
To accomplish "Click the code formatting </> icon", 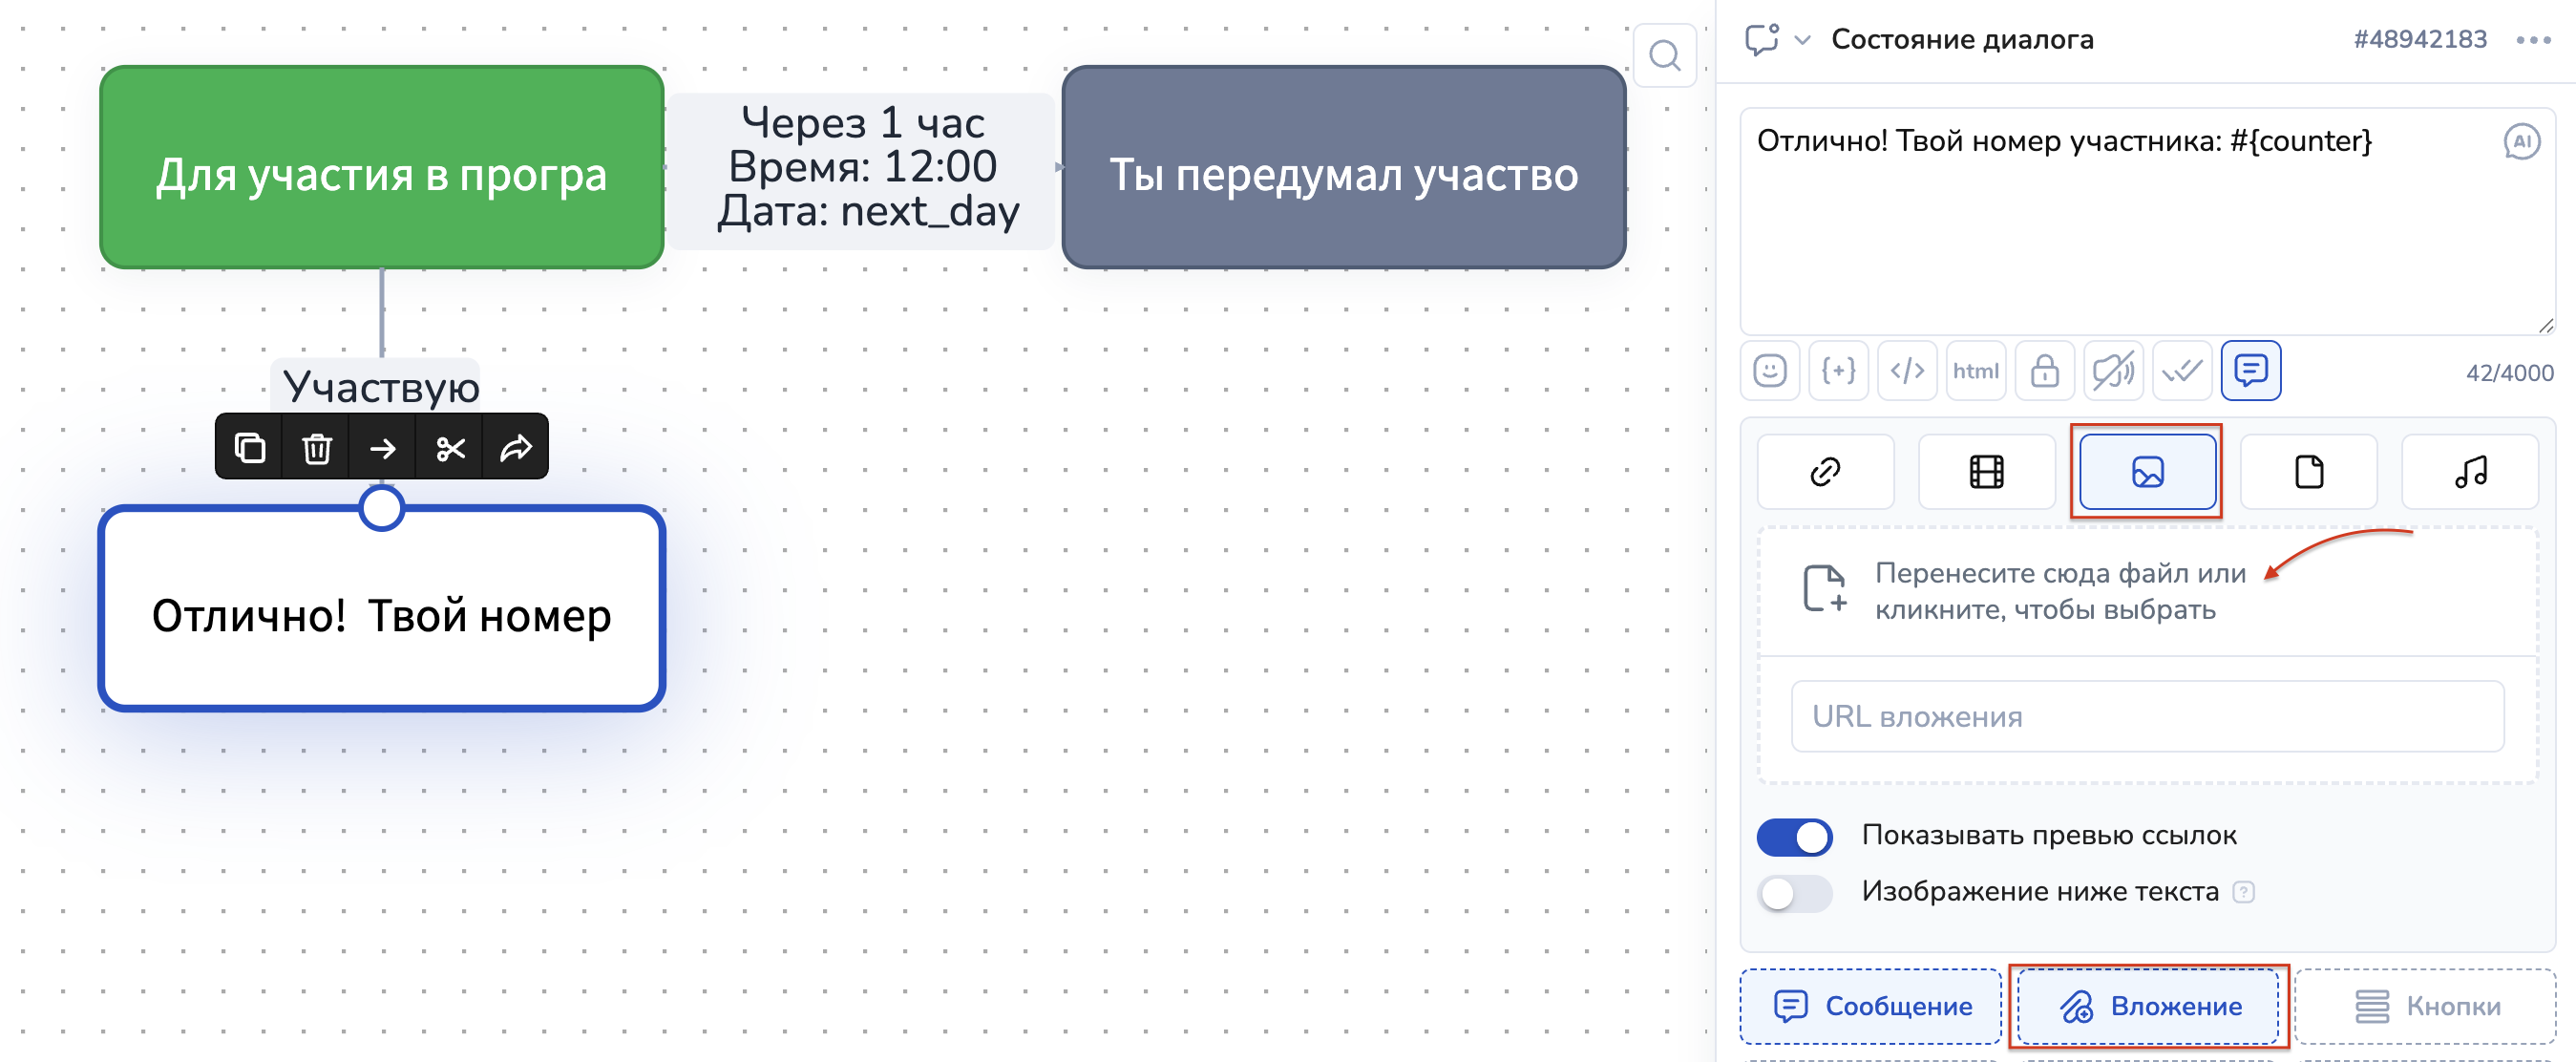I will coord(1907,371).
